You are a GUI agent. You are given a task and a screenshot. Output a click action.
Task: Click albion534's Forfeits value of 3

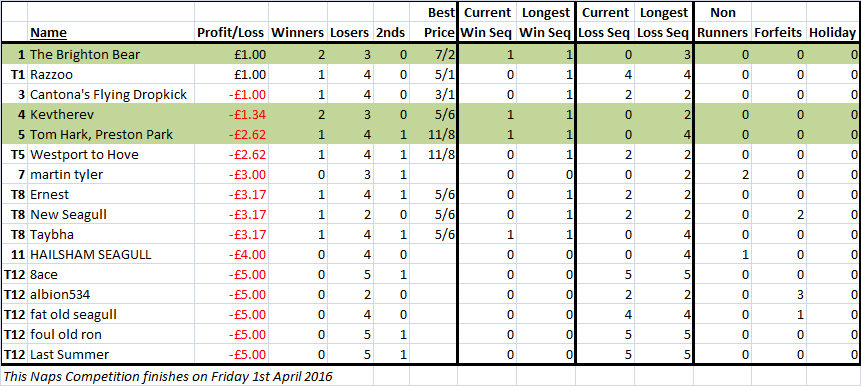(x=779, y=295)
